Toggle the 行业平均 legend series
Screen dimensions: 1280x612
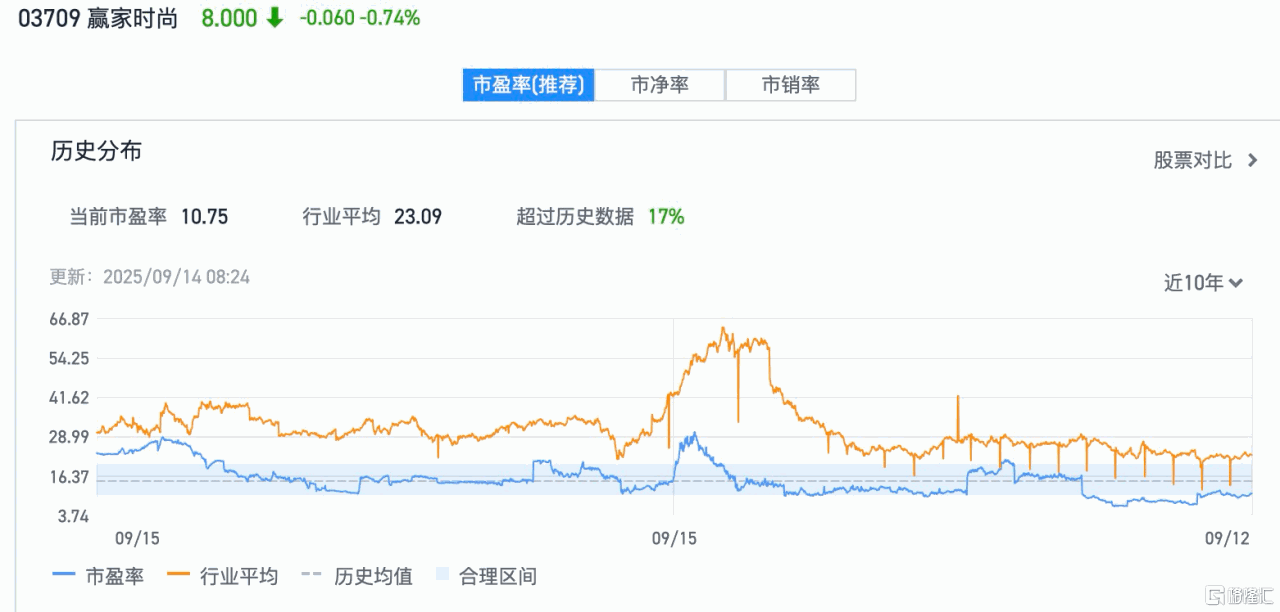pos(222,576)
